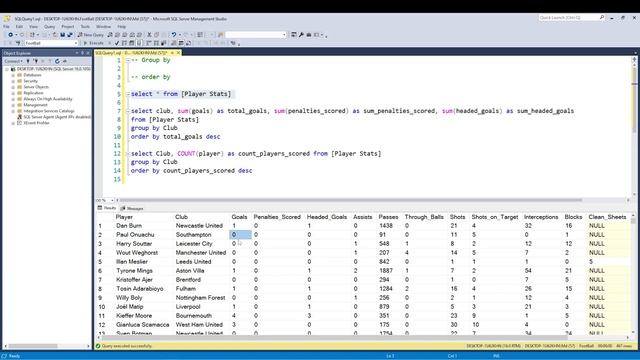Click the Object Explorer horizontal scrollbar
This screenshot has width=640, height=360.
click(x=46, y=346)
